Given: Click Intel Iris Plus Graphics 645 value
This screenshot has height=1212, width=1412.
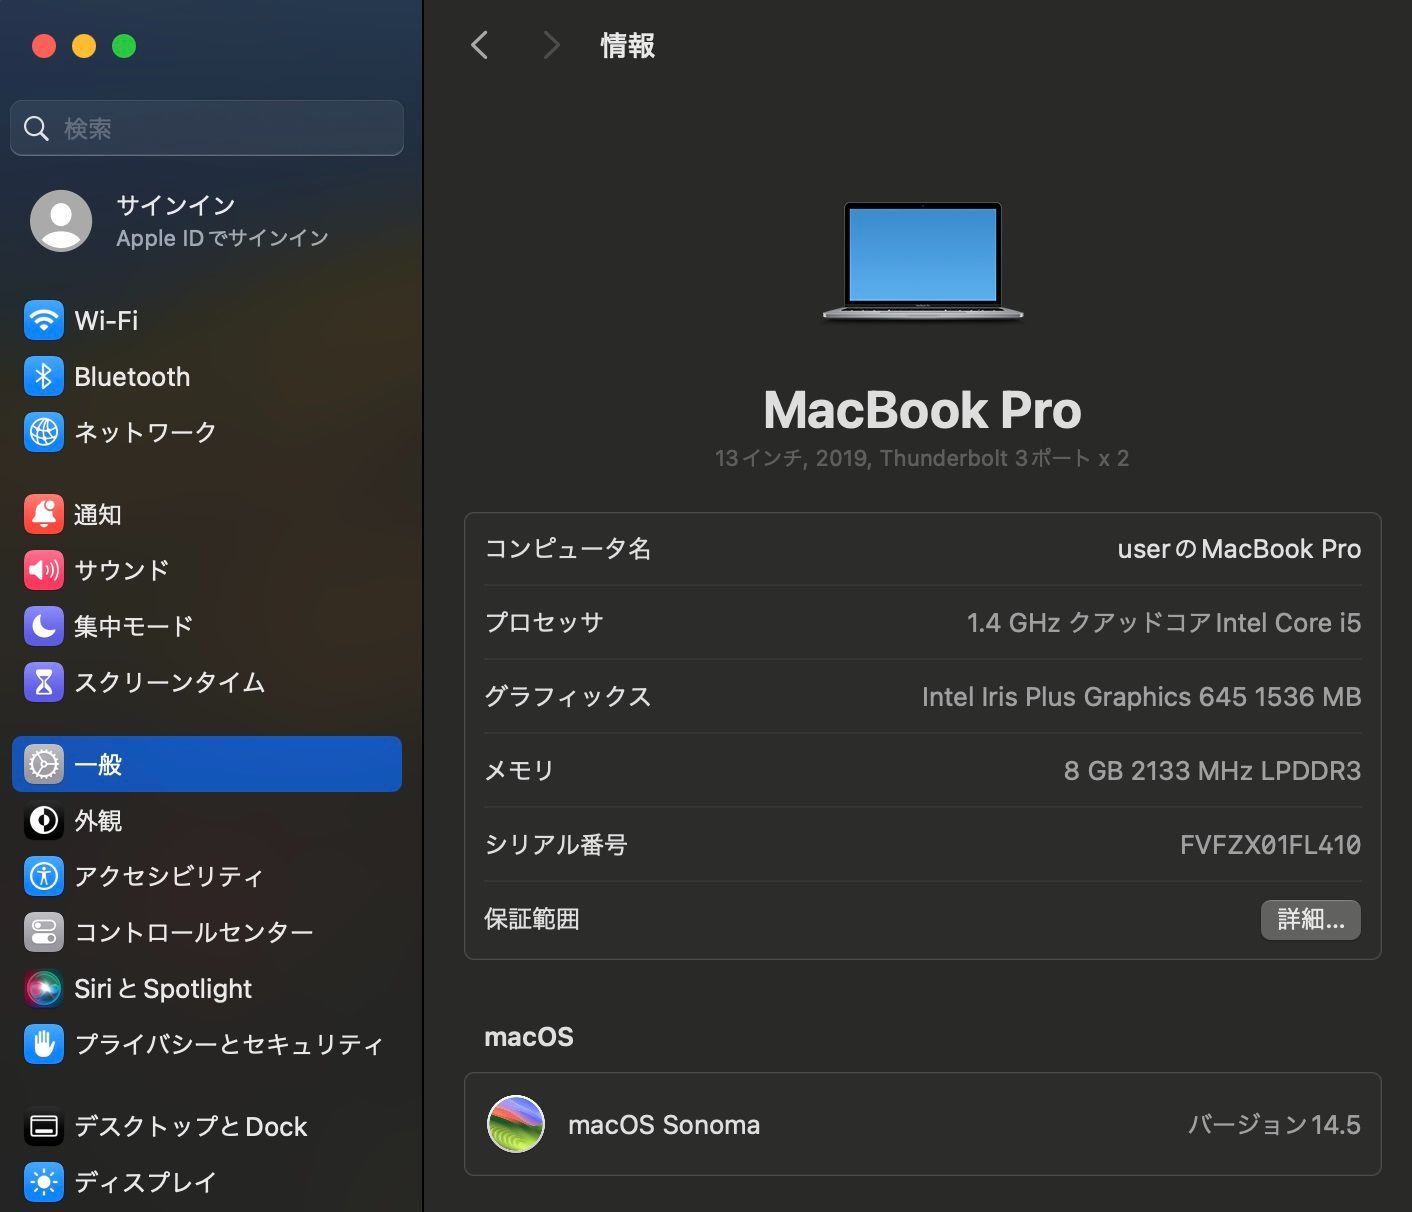Looking at the screenshot, I should click(1141, 697).
